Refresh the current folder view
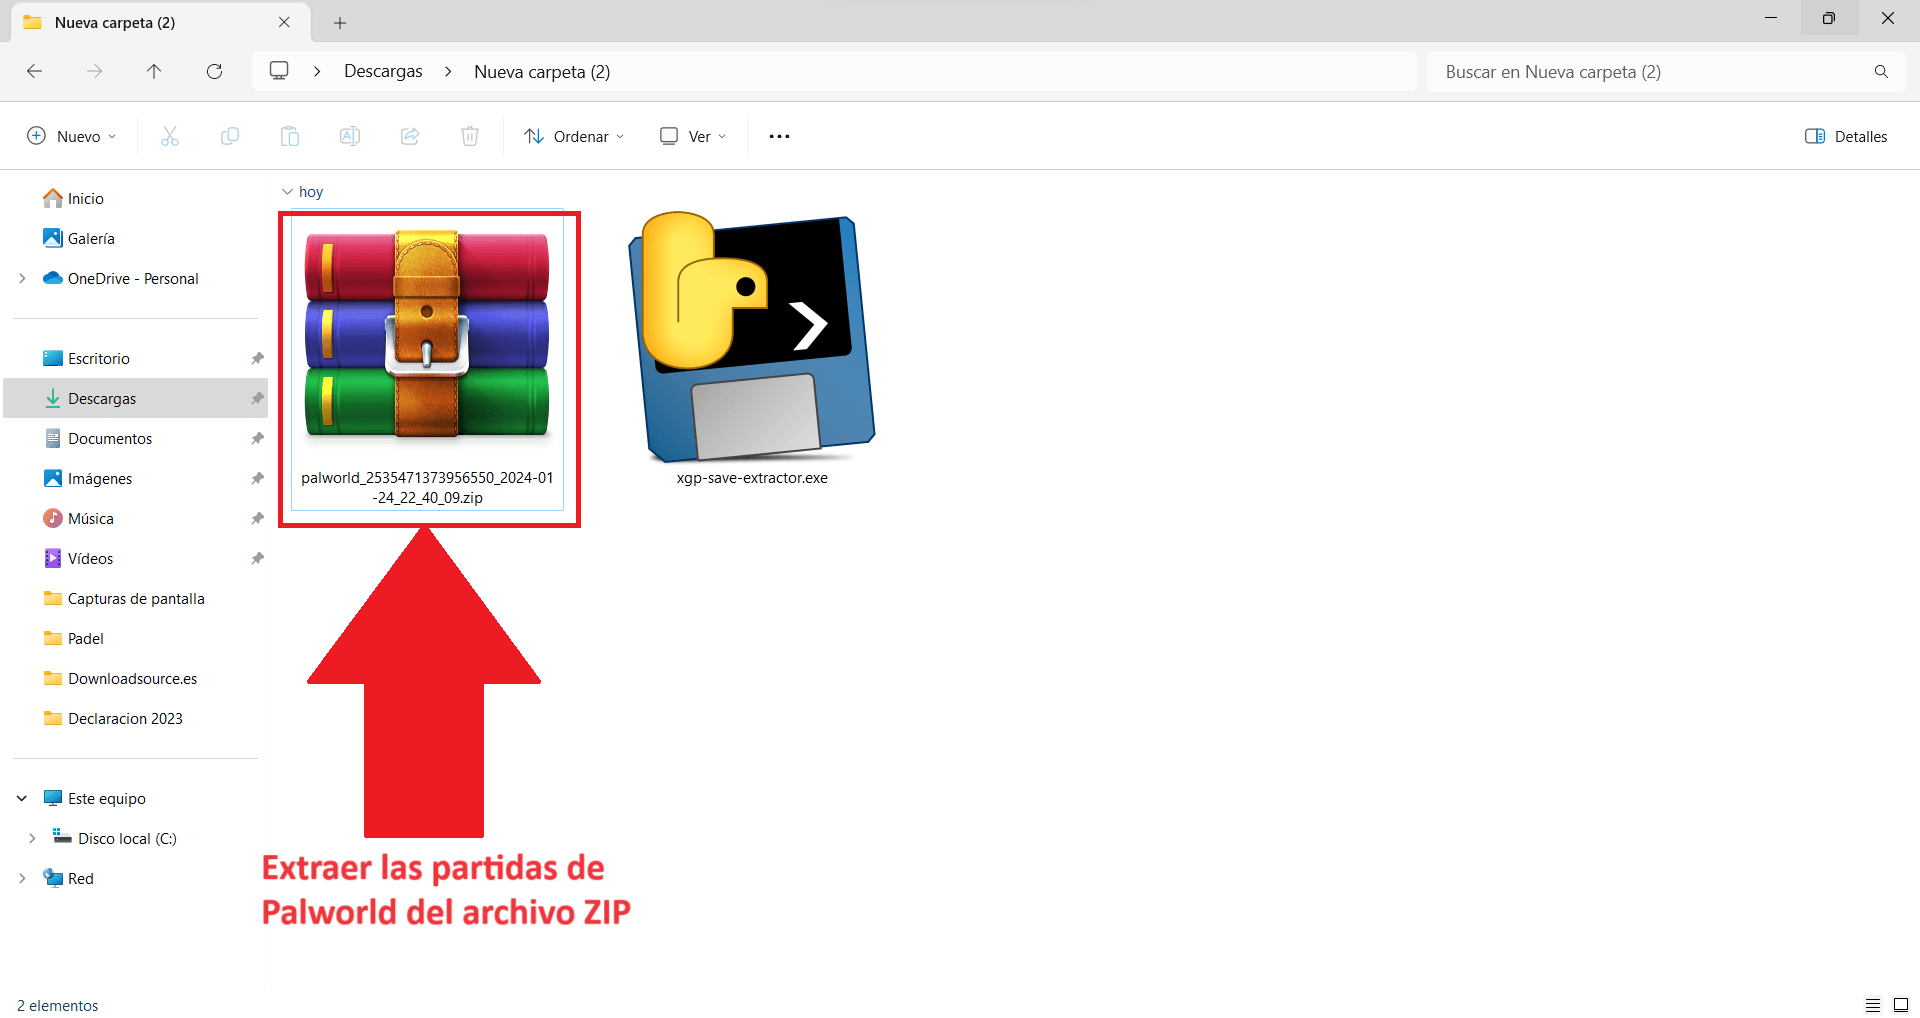The image size is (1920, 1018). click(214, 71)
